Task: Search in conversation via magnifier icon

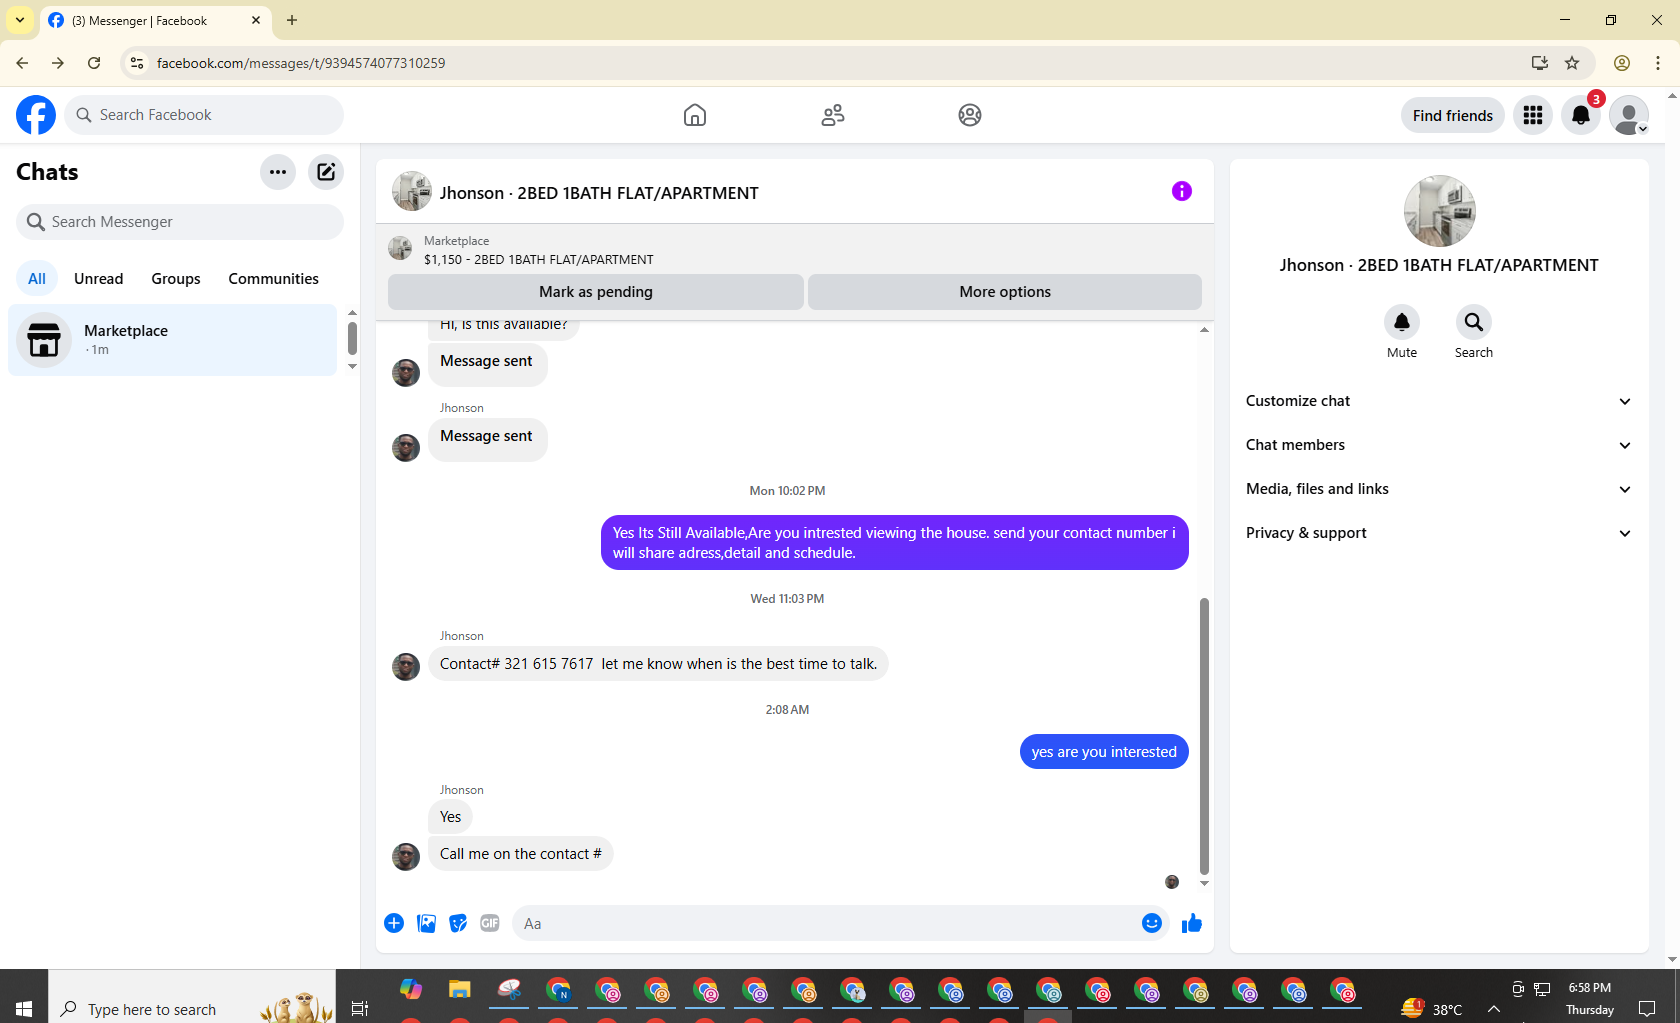Action: pyautogui.click(x=1474, y=322)
